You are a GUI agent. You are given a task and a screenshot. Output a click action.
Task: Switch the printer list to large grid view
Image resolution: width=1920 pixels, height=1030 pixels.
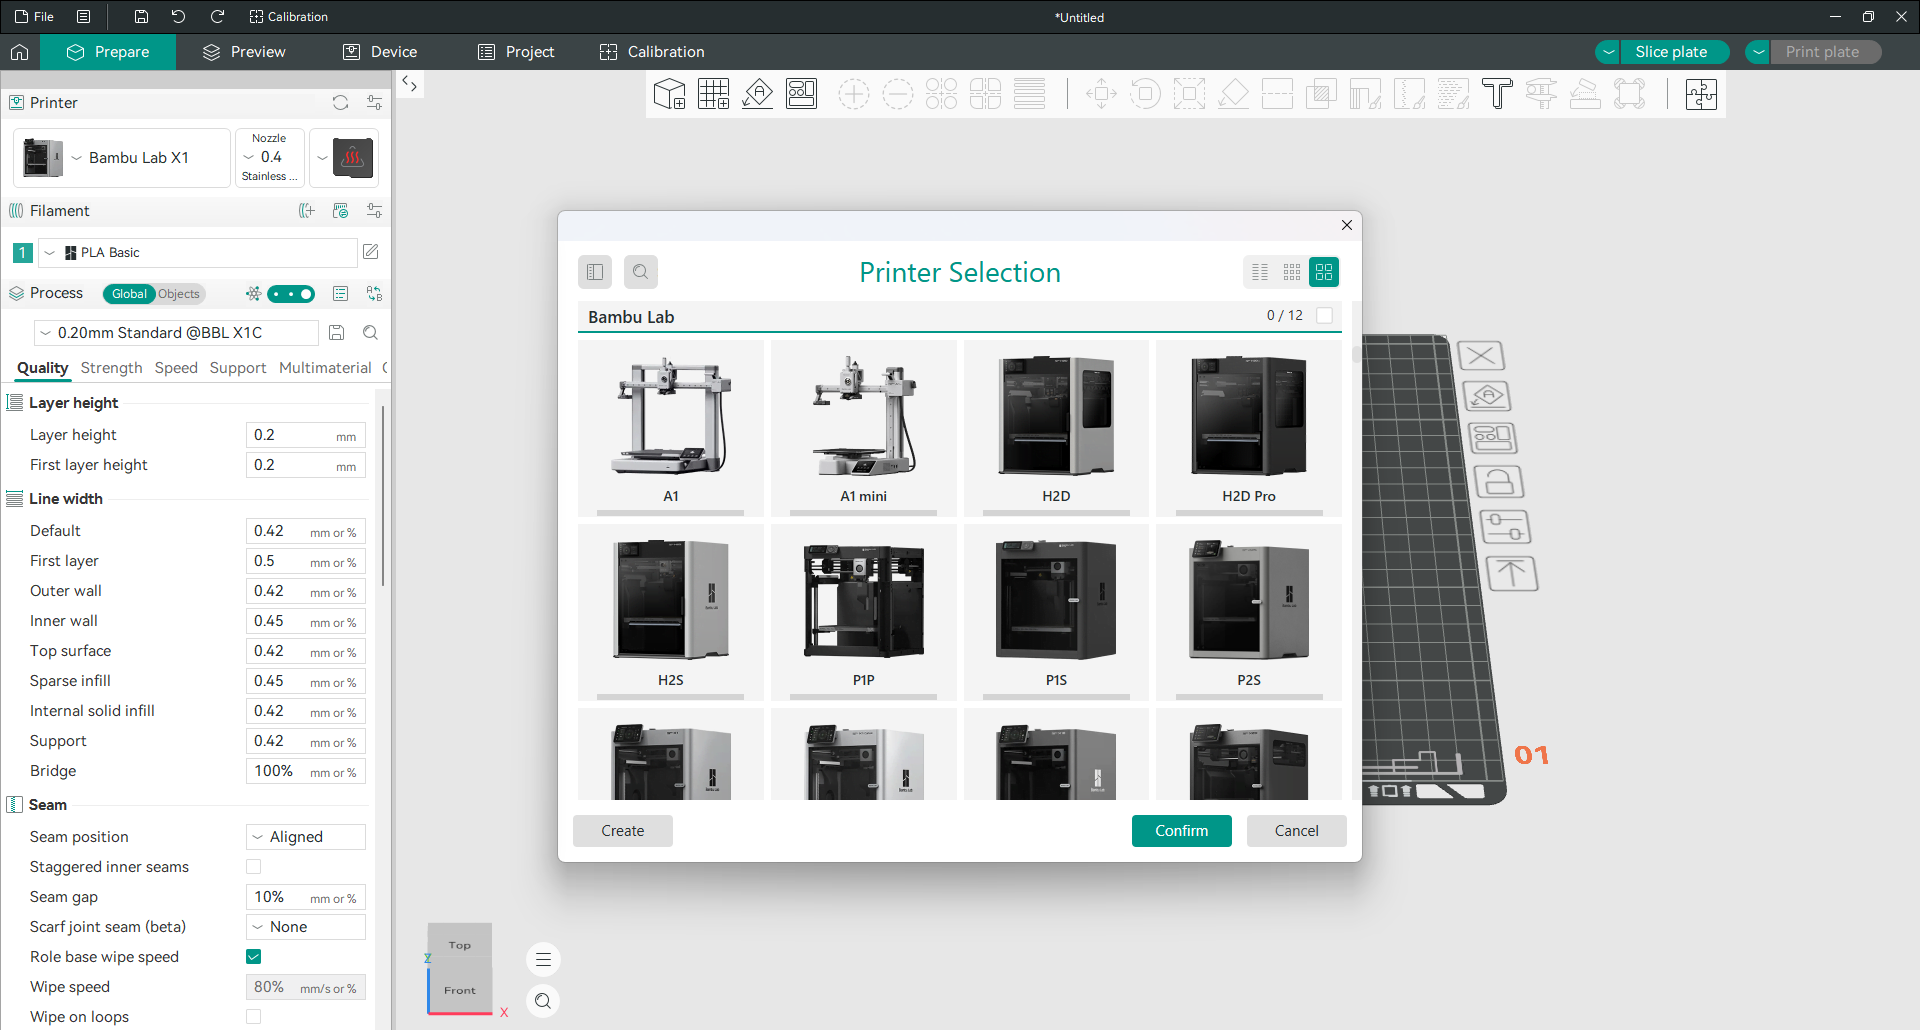pos(1324,272)
